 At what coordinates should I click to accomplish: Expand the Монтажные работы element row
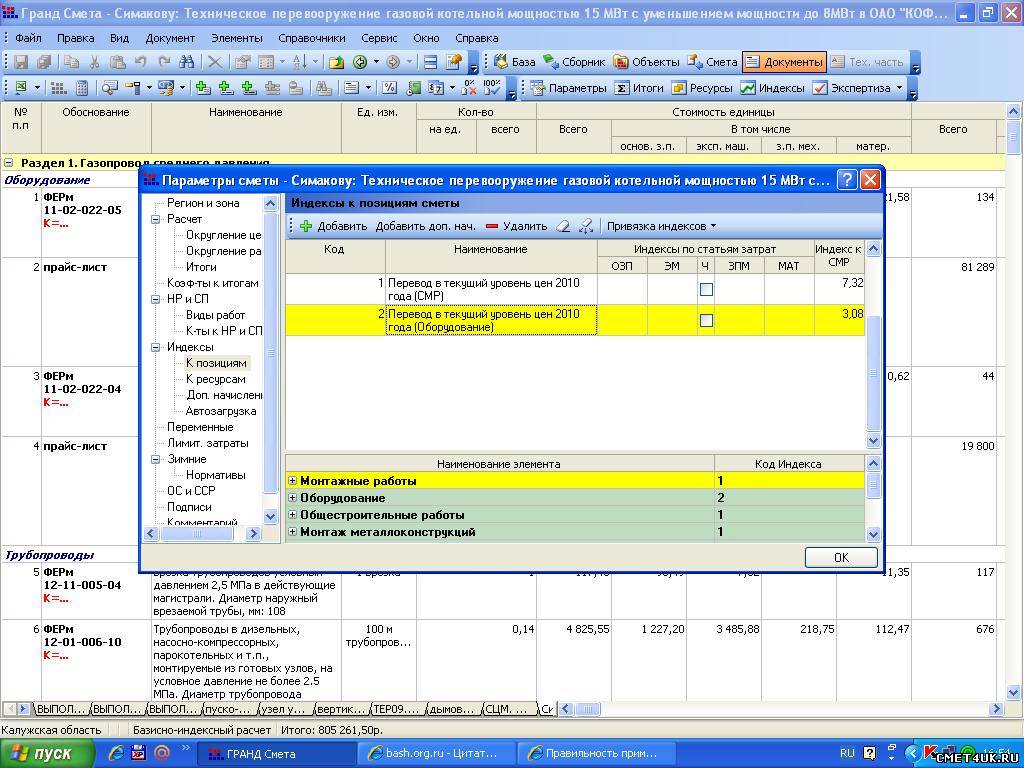pos(293,481)
